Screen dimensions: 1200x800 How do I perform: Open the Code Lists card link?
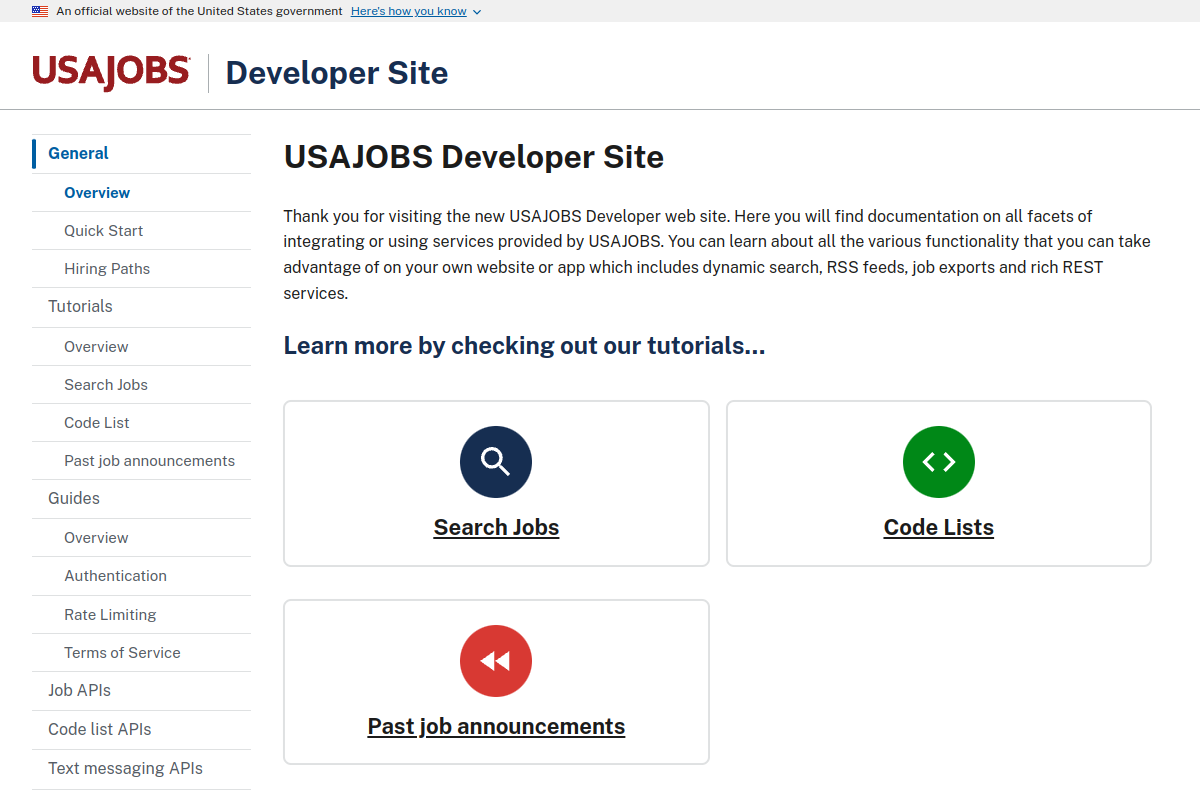pos(939,527)
